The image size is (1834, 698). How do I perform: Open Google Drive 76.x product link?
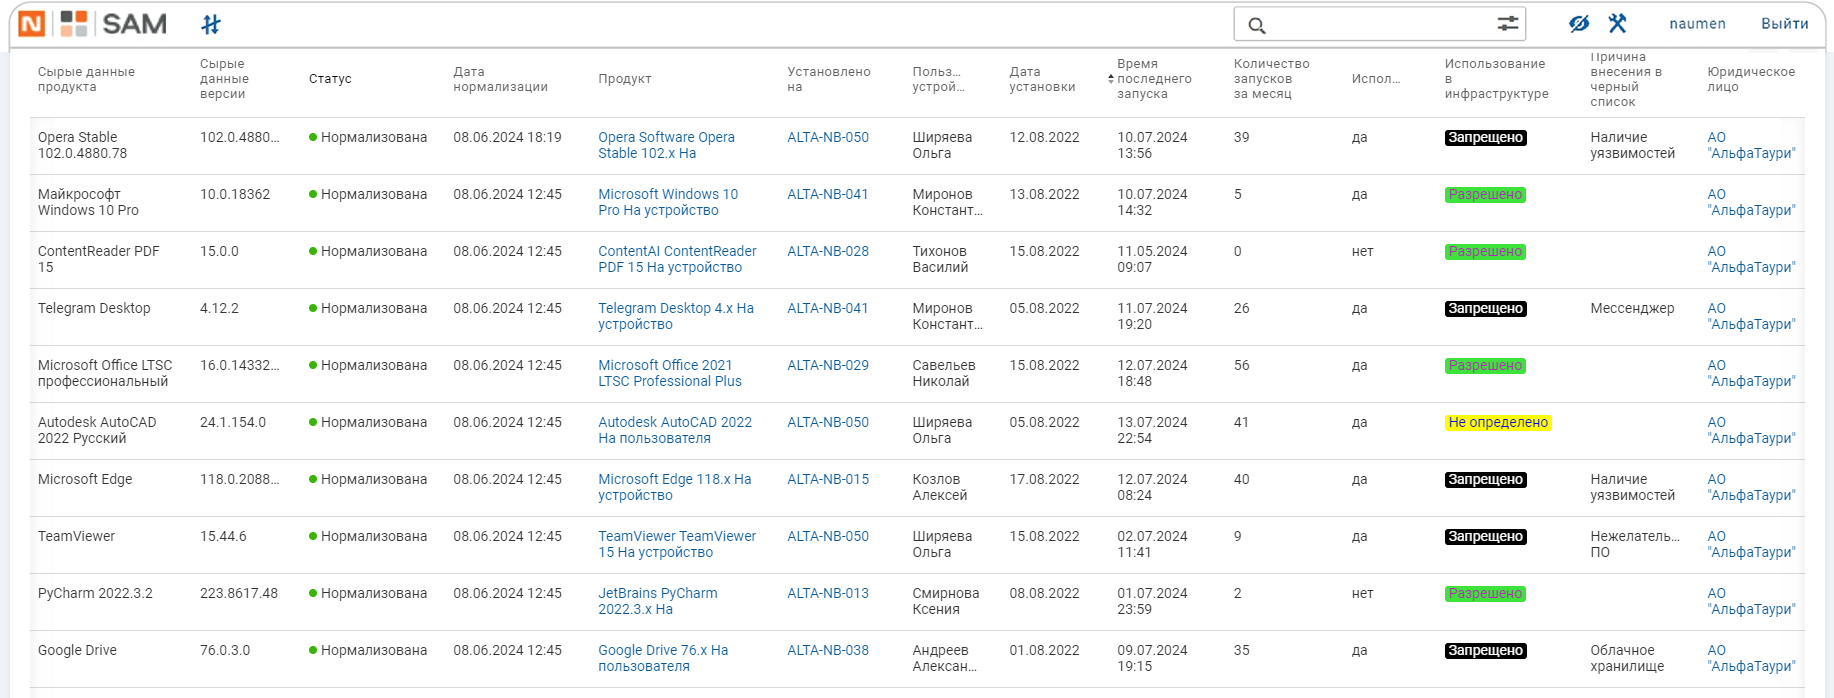click(663, 658)
